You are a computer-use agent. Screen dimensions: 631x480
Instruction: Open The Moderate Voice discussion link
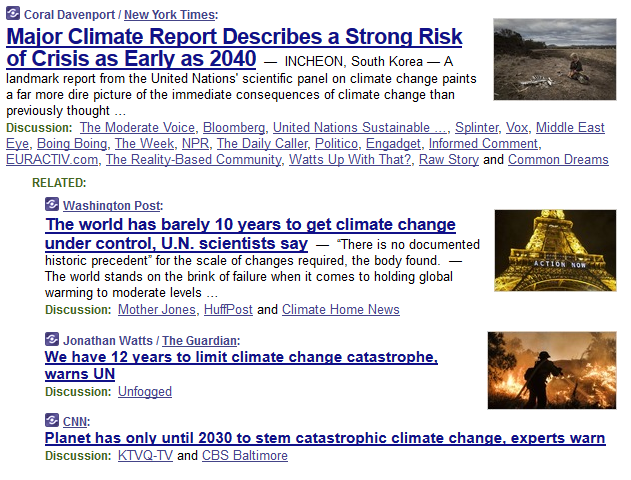pyautogui.click(x=137, y=128)
